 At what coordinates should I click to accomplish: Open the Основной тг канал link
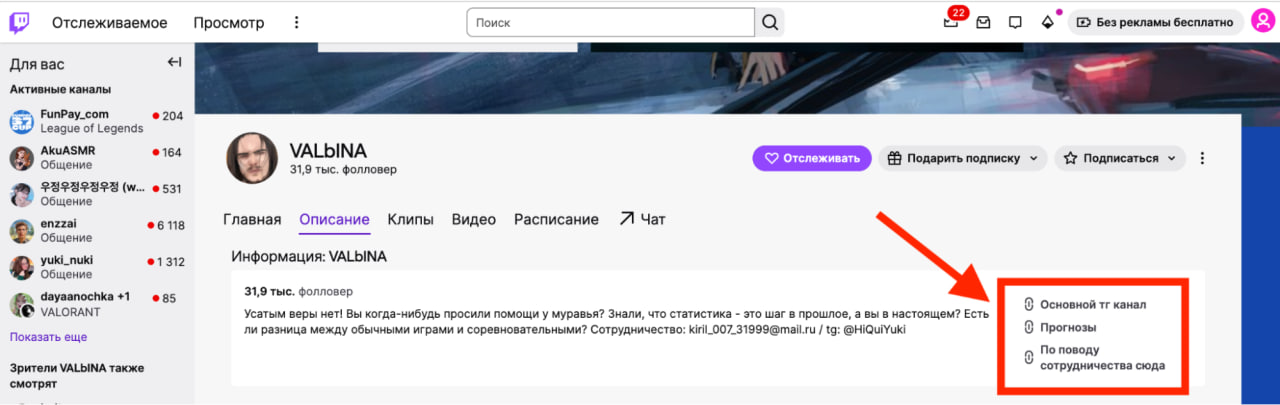[1093, 304]
